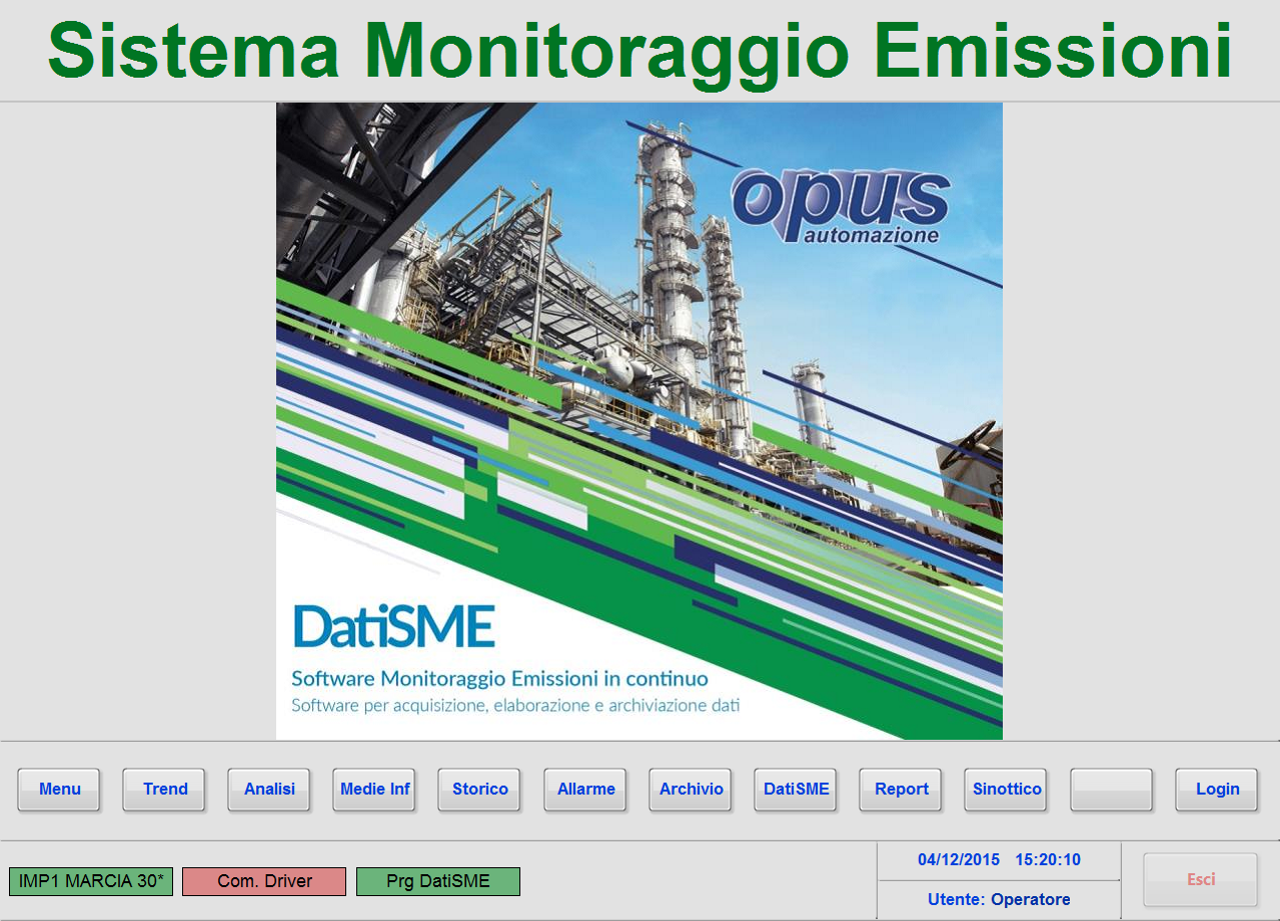This screenshot has height=921, width=1280.
Task: Show the Storico view
Action: (480, 789)
